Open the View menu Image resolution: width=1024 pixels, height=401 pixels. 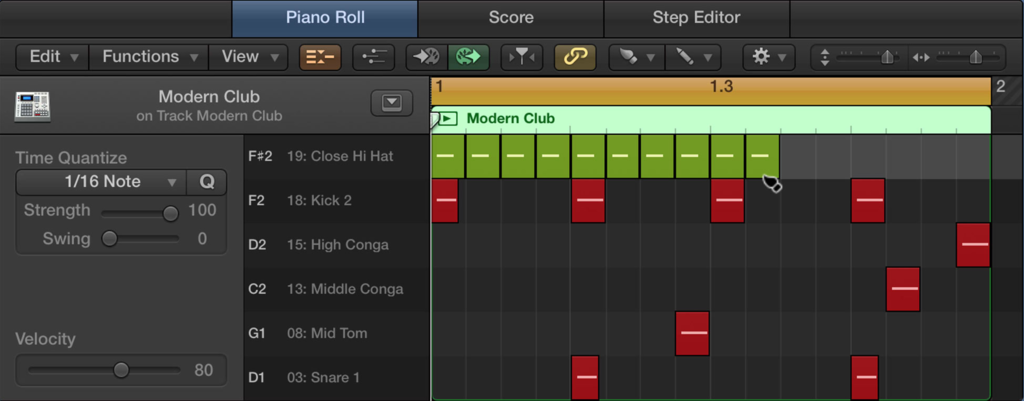248,57
